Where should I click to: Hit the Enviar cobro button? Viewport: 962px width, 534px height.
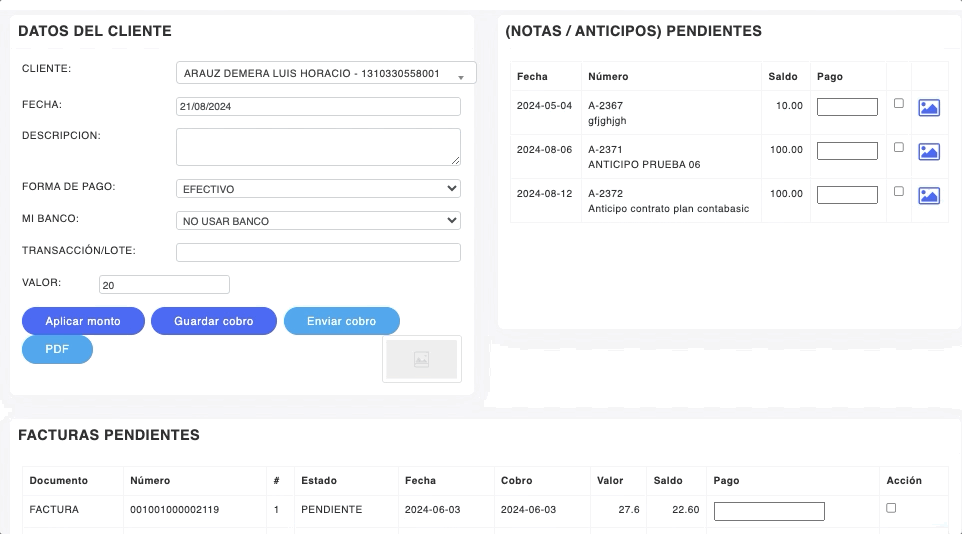point(341,321)
